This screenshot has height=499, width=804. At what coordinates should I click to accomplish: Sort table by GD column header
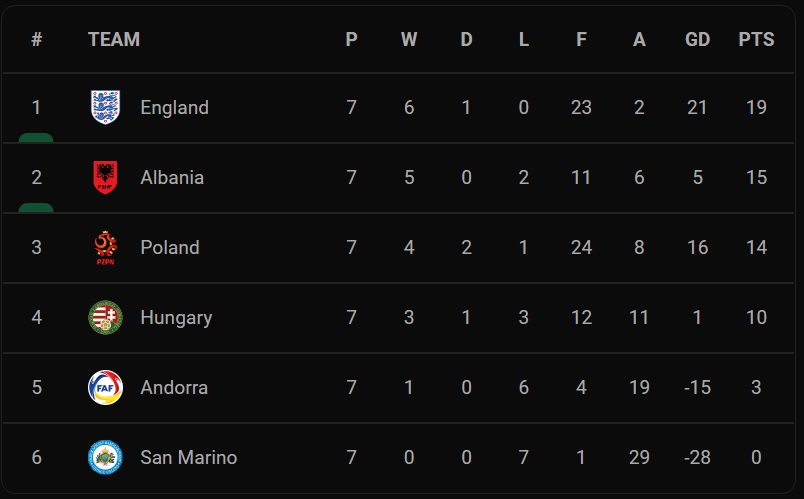pyautogui.click(x=697, y=39)
